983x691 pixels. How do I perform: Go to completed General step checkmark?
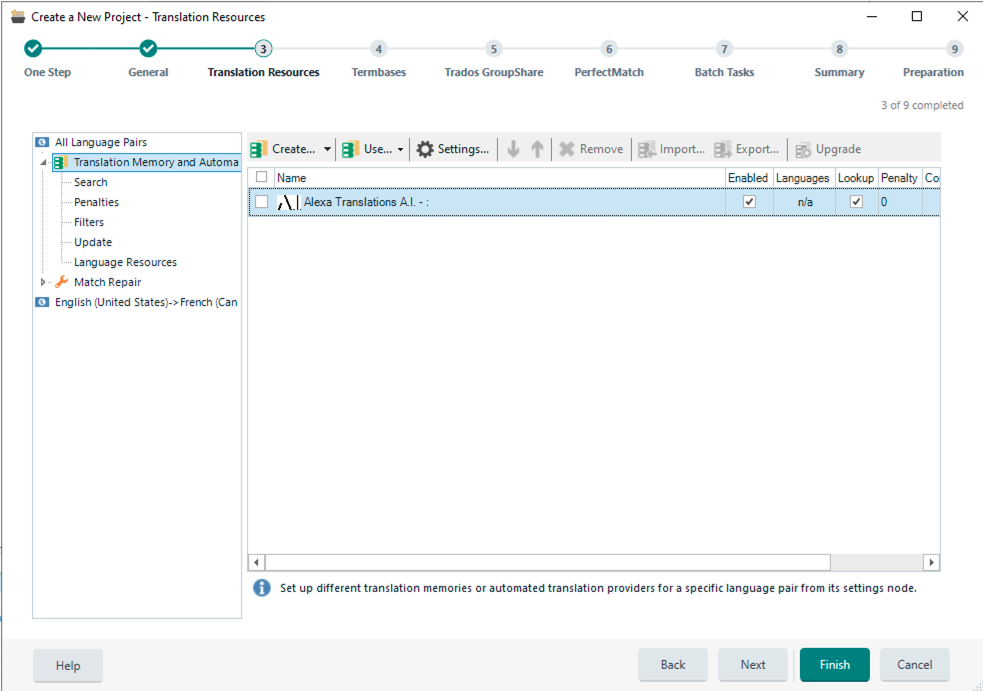(148, 48)
